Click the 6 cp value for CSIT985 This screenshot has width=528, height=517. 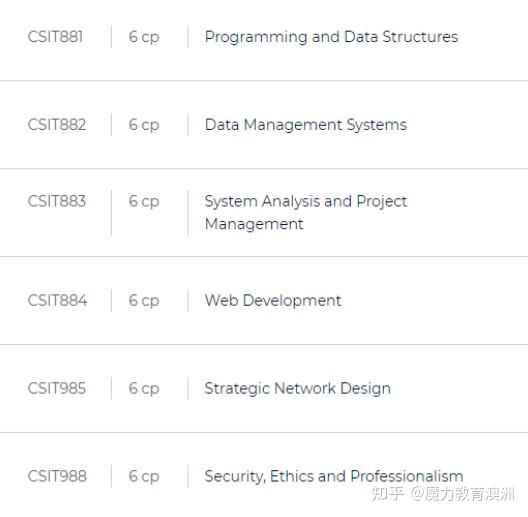144,388
